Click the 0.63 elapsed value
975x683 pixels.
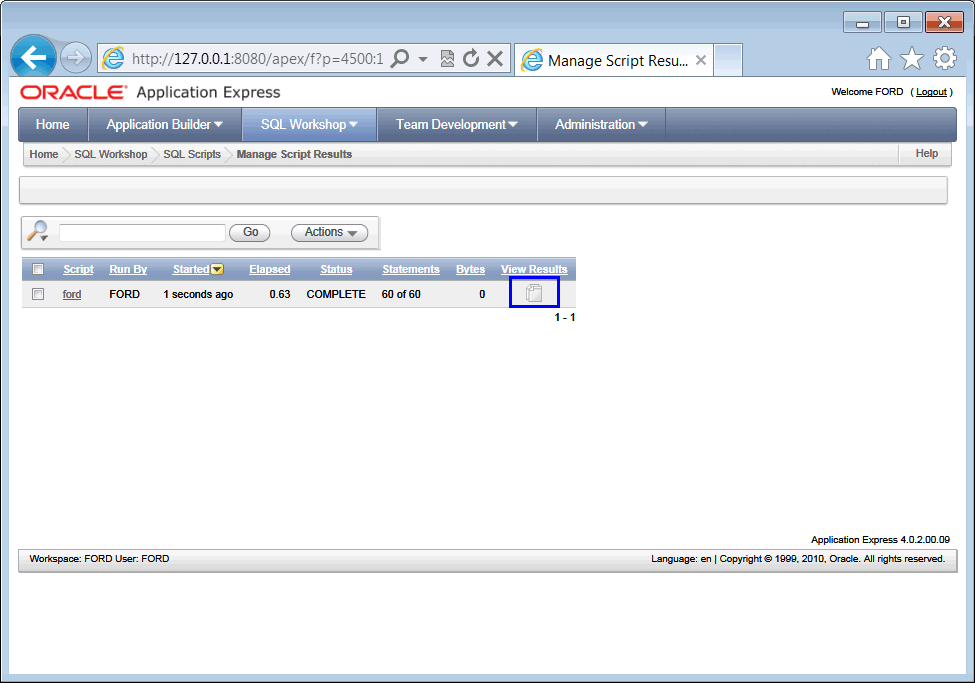(x=280, y=294)
